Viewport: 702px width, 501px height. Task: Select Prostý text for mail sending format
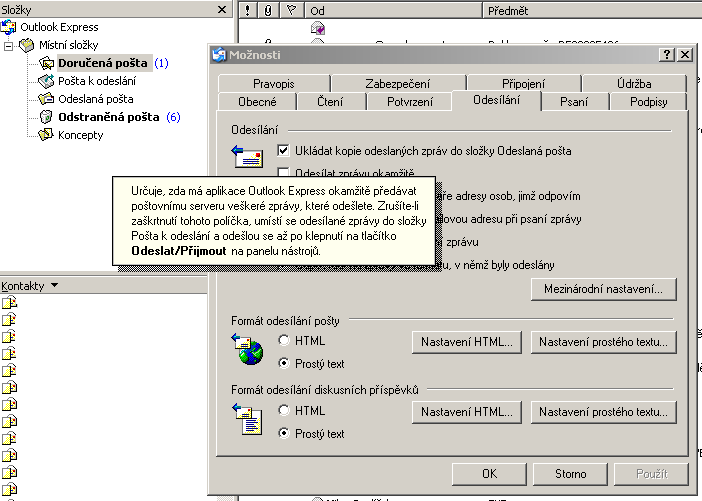pos(284,363)
